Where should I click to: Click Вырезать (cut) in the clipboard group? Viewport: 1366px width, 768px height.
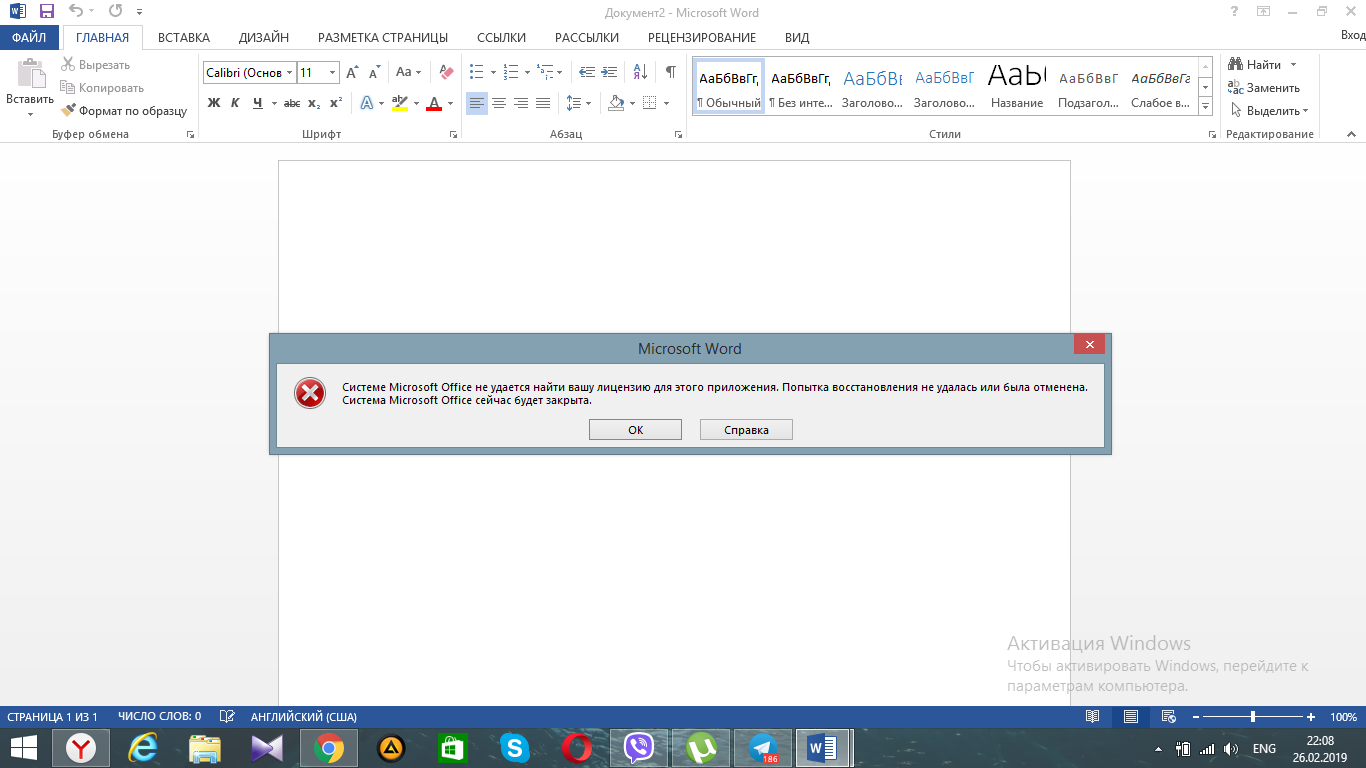[x=96, y=65]
